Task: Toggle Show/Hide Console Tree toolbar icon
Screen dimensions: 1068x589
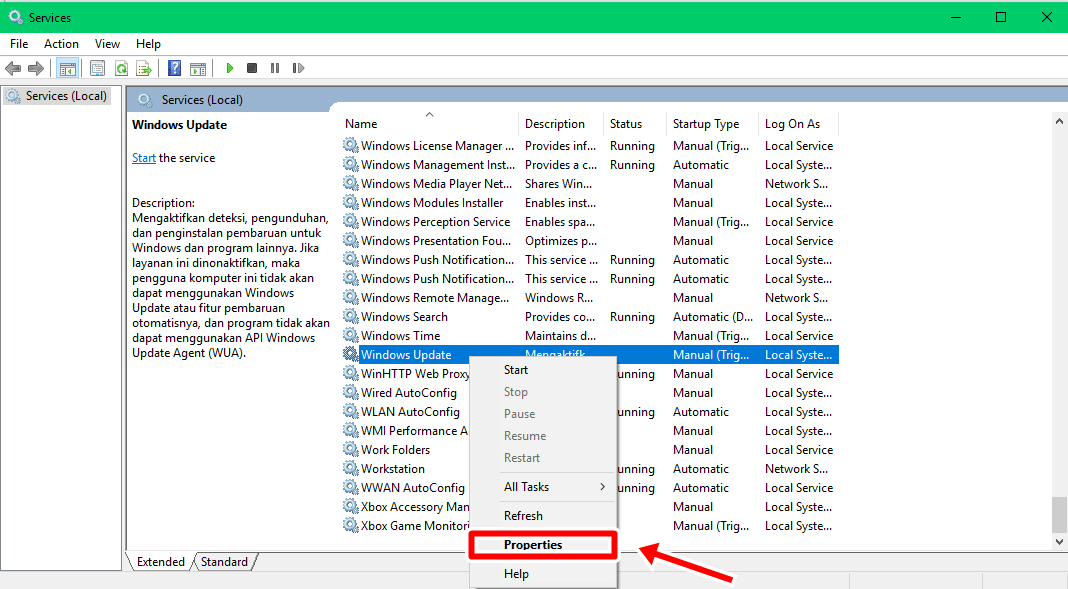Action: (67, 68)
